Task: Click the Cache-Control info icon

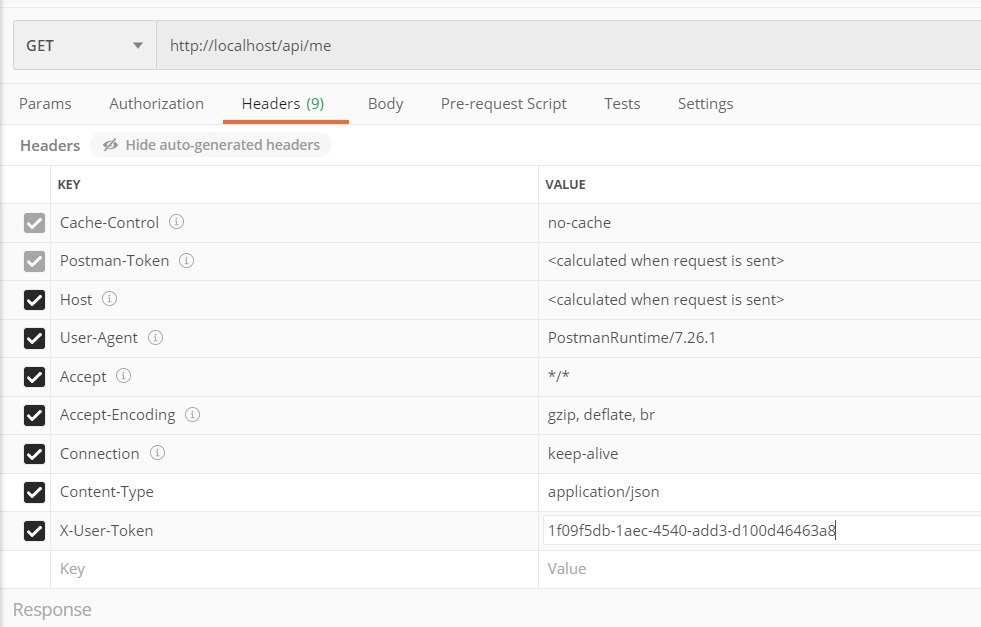Action: [176, 222]
